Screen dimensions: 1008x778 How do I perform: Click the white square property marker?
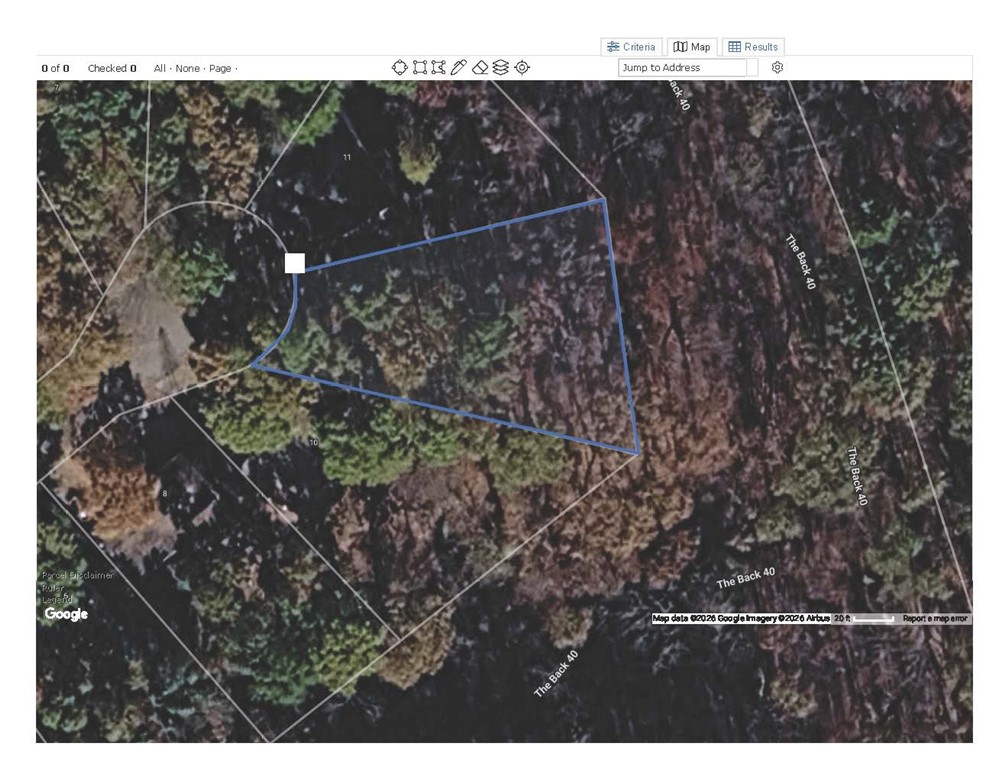[295, 263]
